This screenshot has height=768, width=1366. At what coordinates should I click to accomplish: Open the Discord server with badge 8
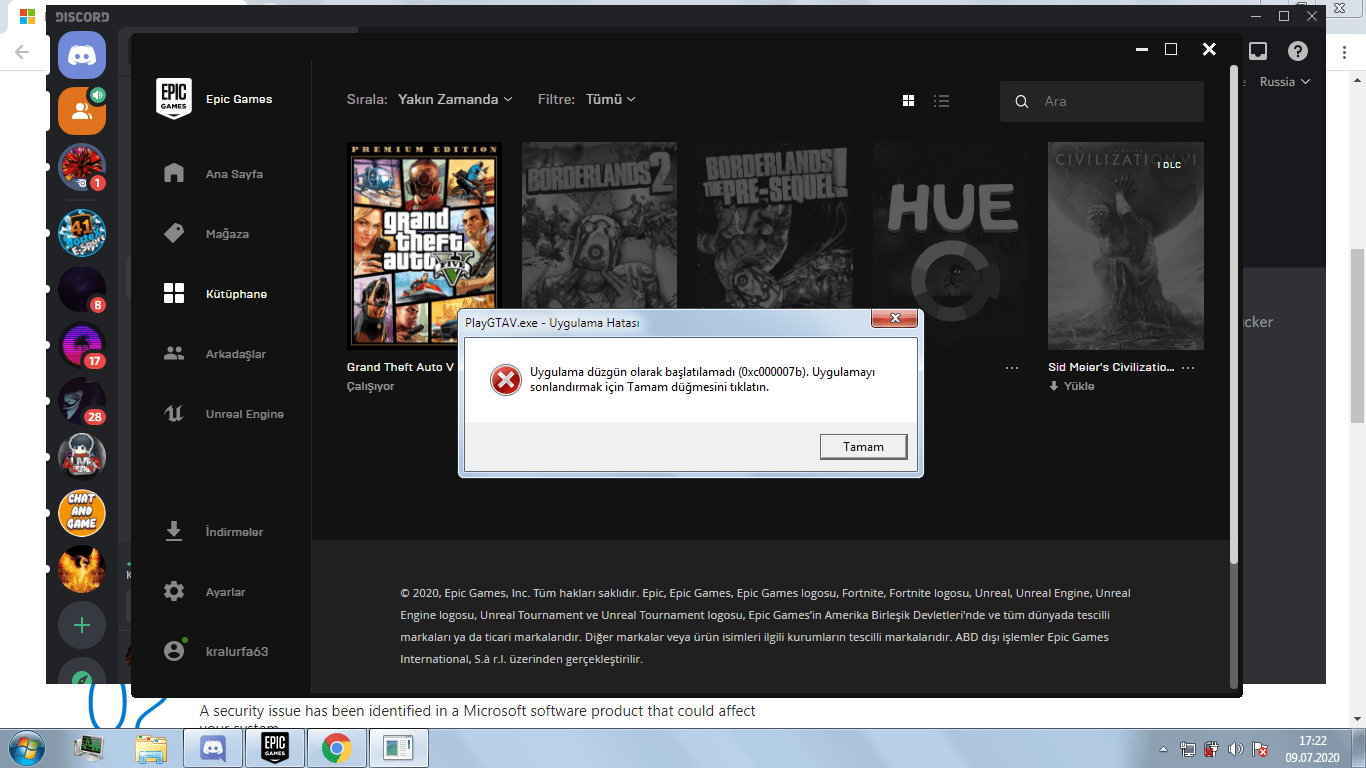(x=82, y=289)
